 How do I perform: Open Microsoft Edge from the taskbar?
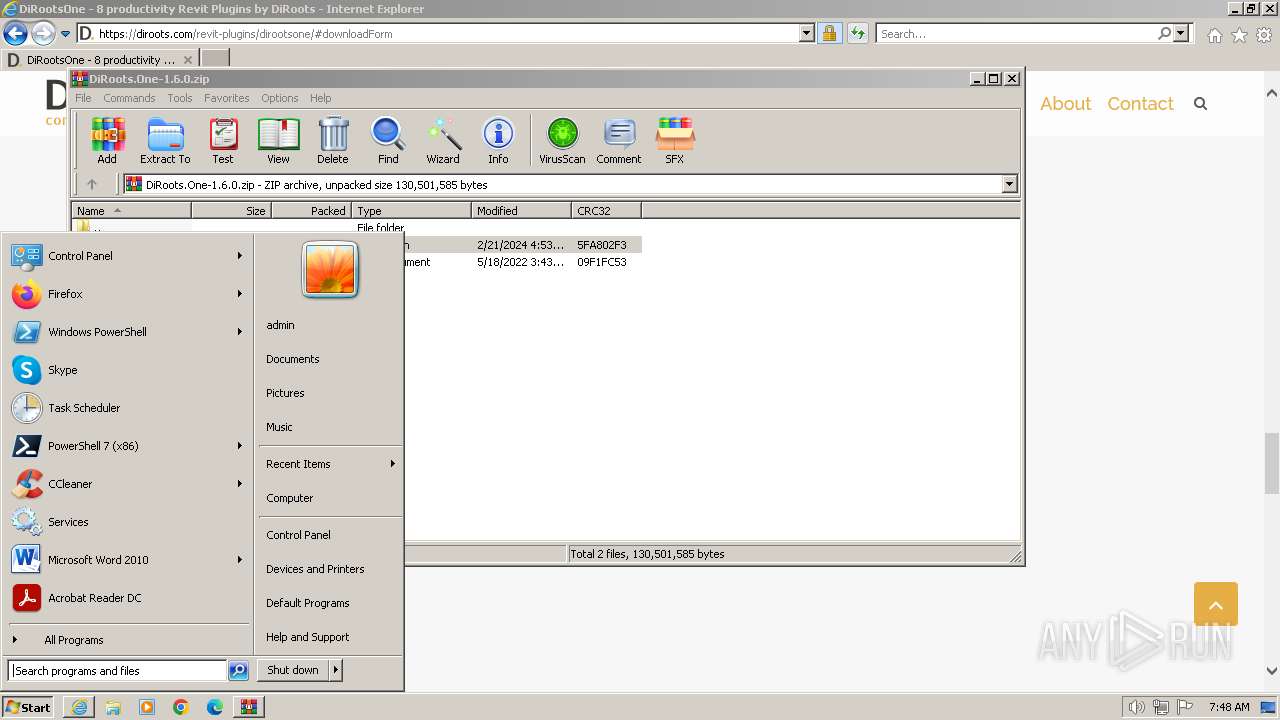[x=215, y=707]
